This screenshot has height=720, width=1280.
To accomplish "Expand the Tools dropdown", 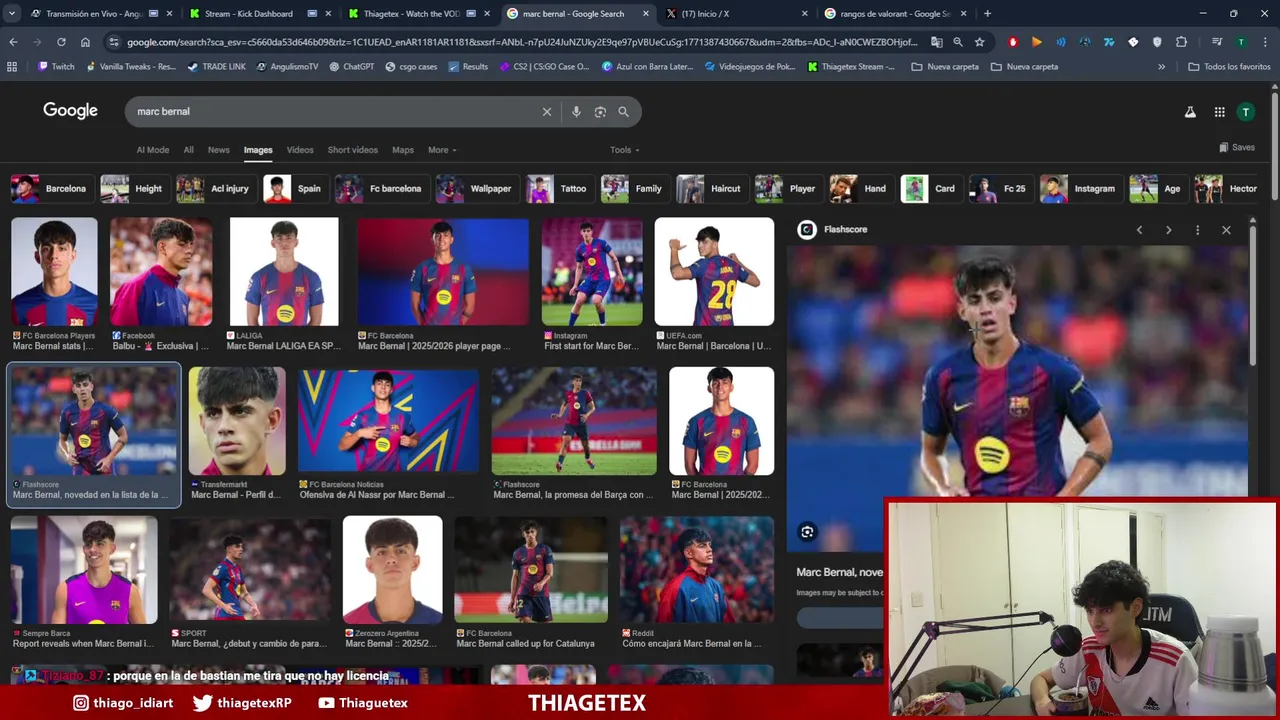I will coord(625,150).
